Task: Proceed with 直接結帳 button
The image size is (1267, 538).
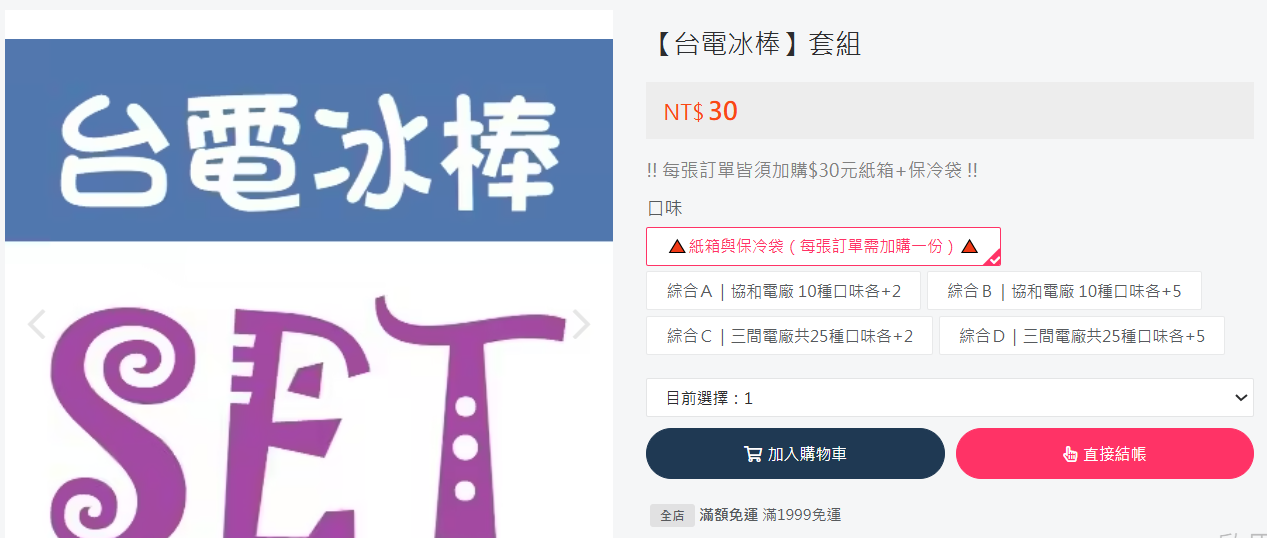Action: pos(1105,454)
